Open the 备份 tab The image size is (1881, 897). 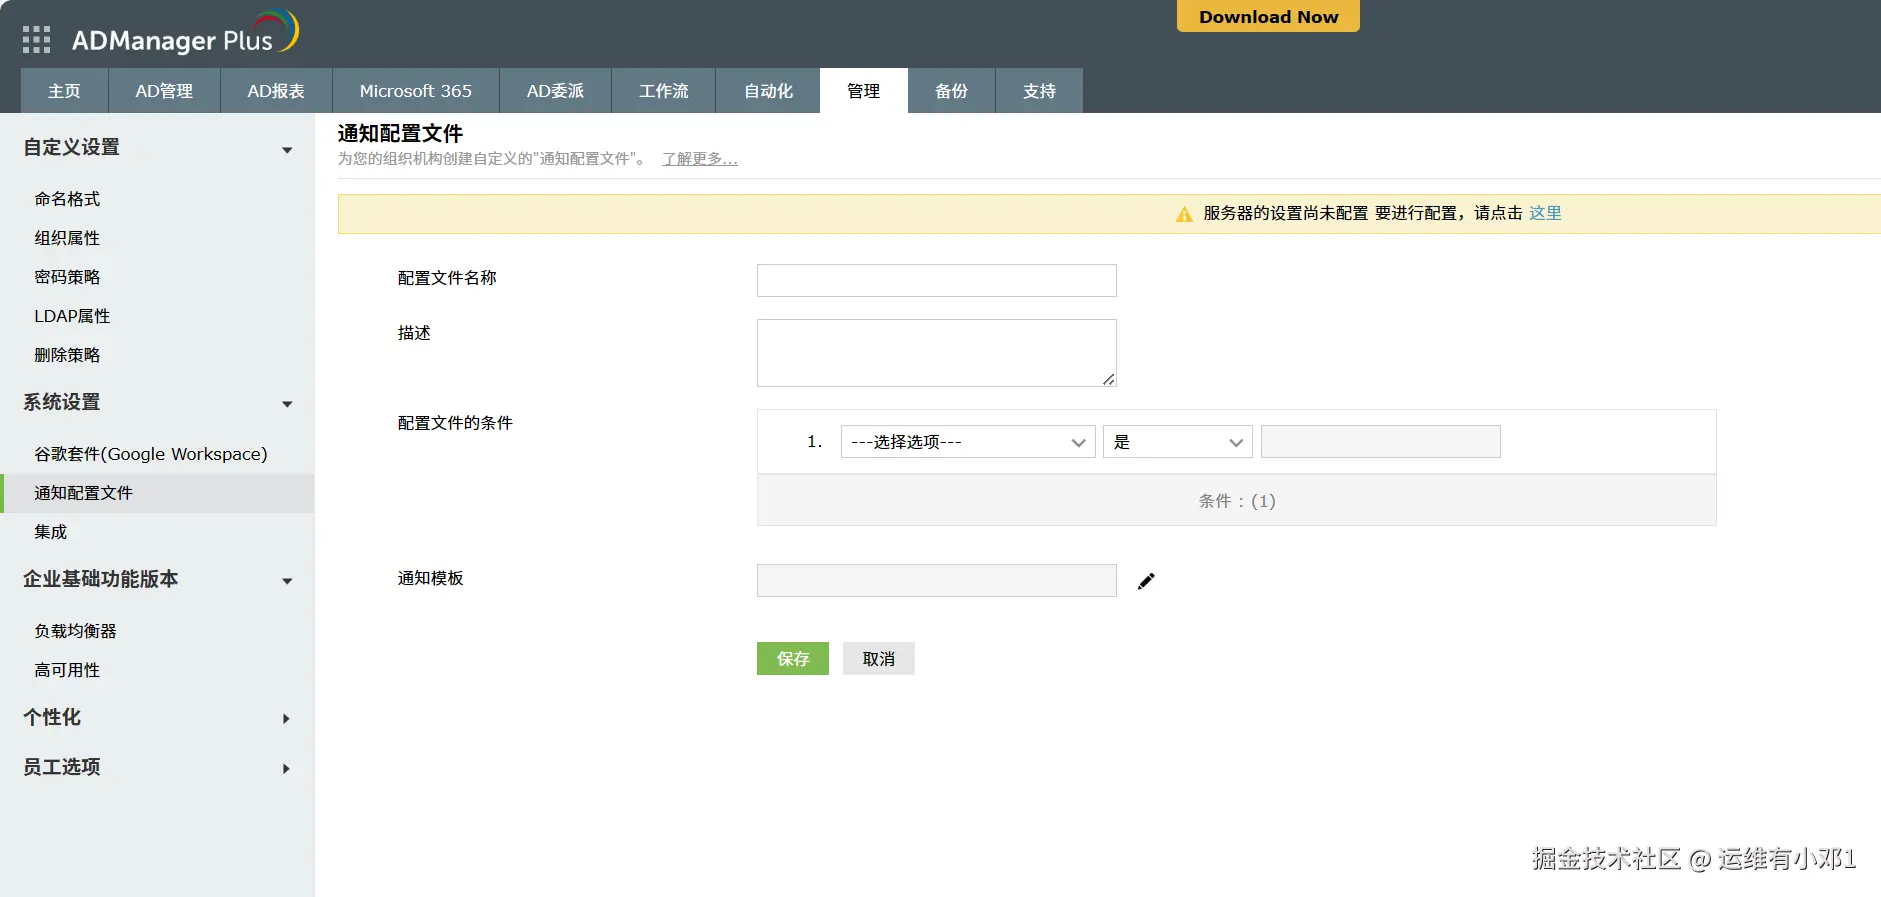tap(951, 91)
